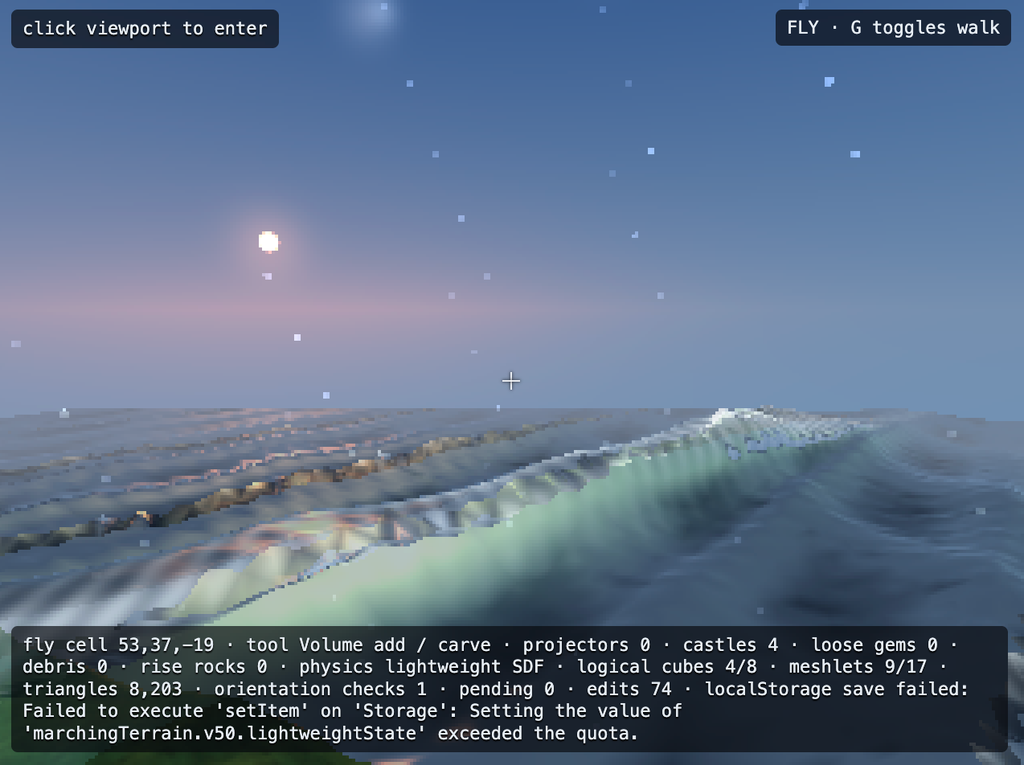1024x765 pixels.
Task: Select the "fly cell 53,37,-19" readout
Action: [118, 645]
